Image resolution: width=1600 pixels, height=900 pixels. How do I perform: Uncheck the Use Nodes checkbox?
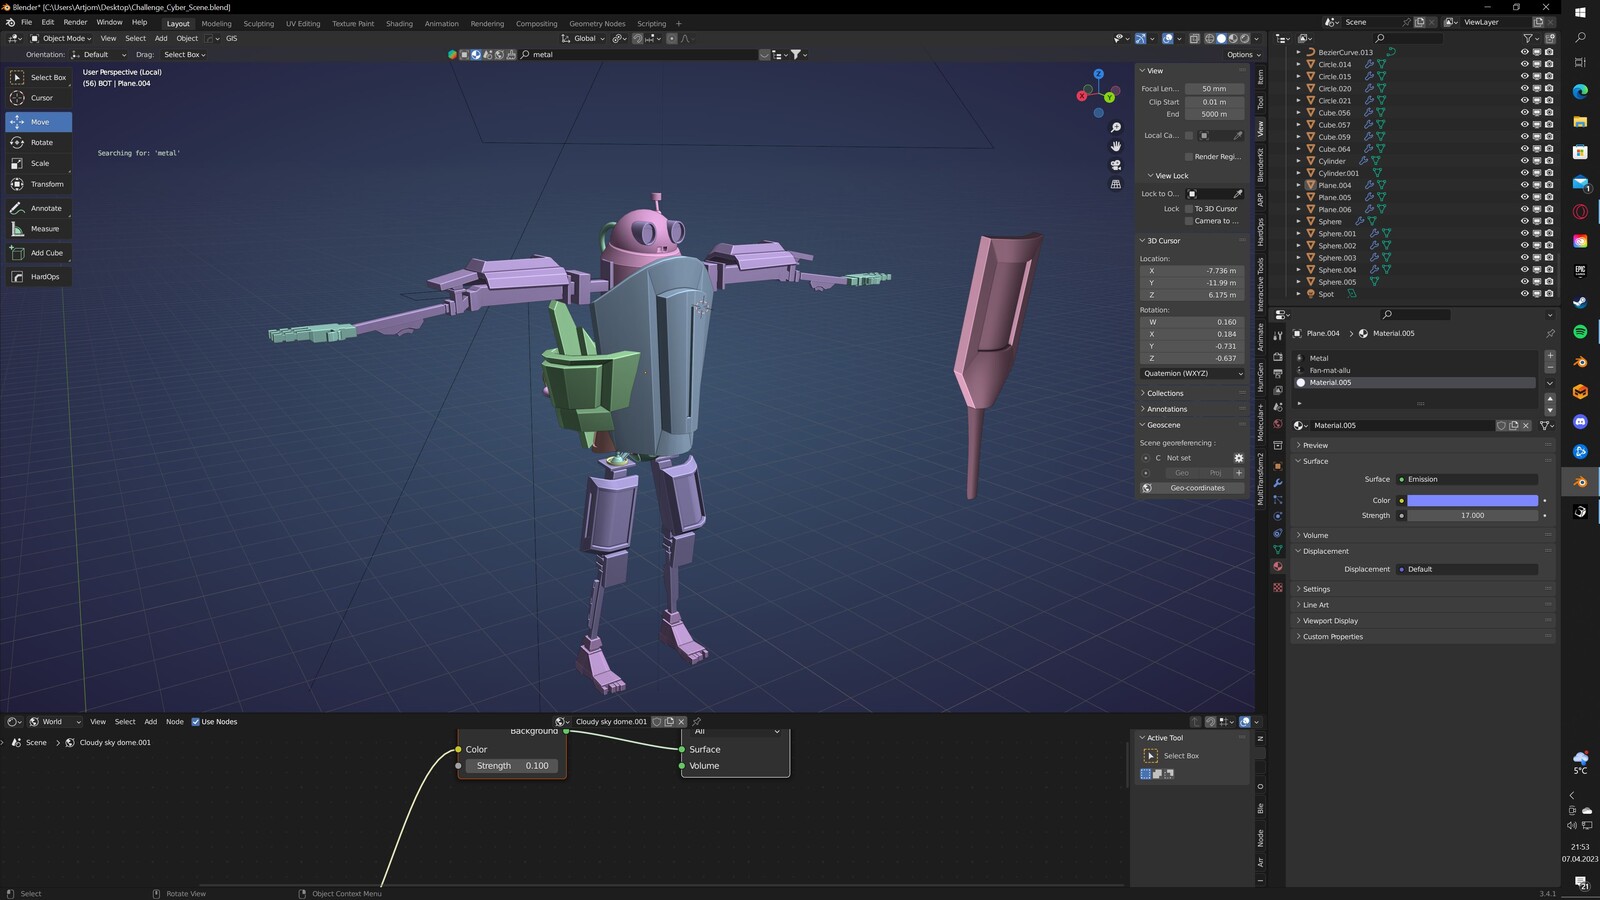click(x=196, y=722)
